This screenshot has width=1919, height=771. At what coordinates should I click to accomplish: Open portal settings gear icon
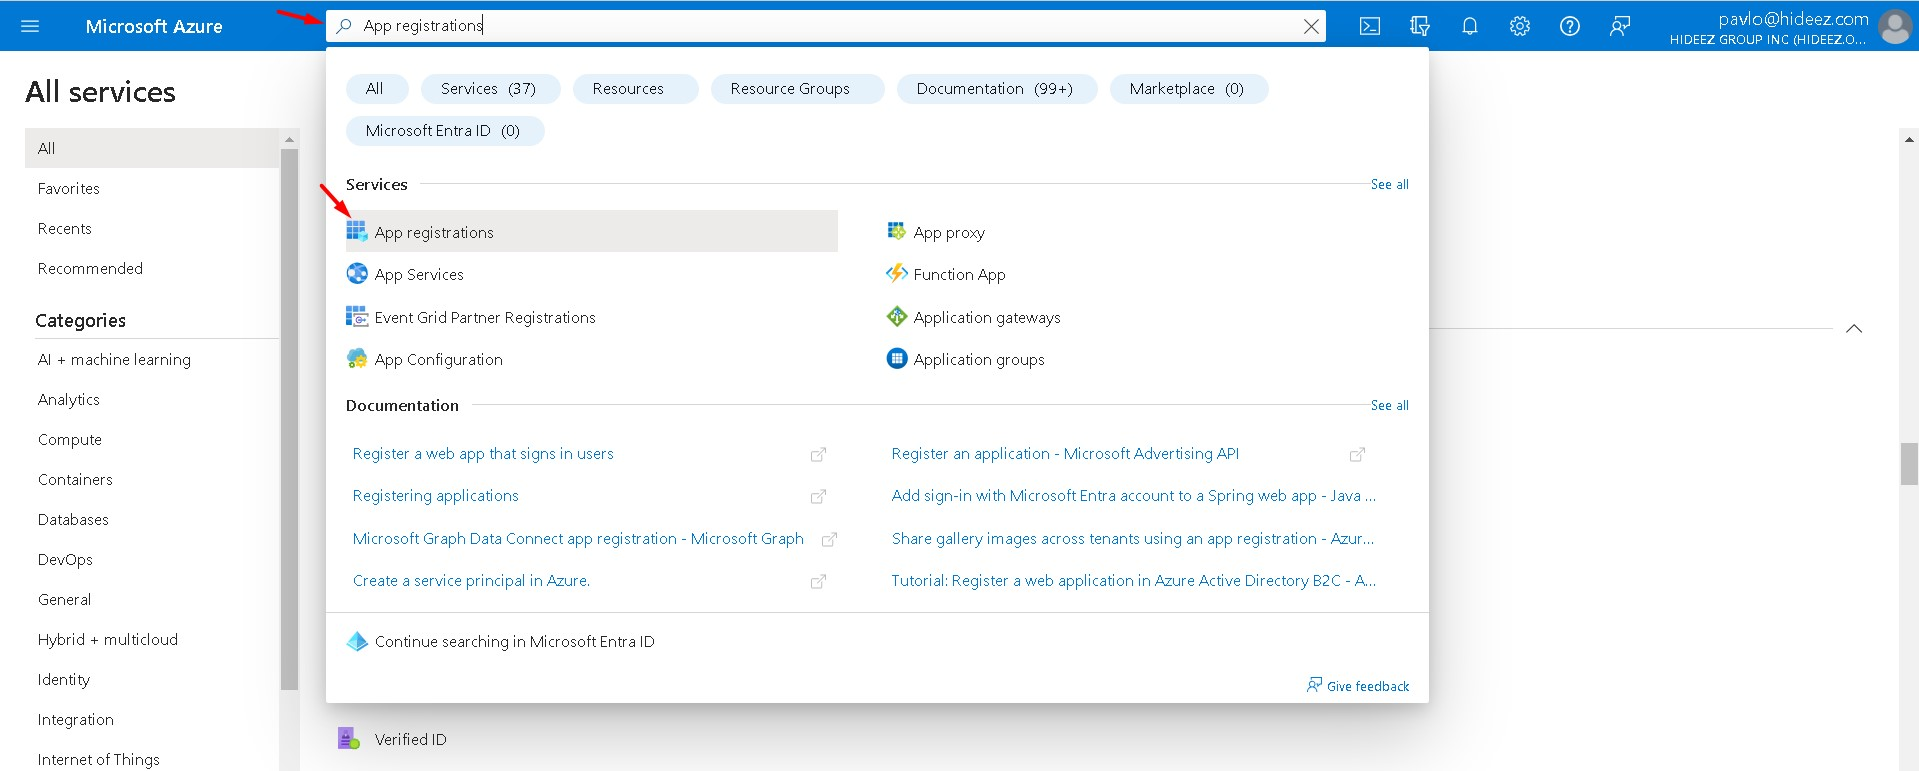pos(1520,26)
